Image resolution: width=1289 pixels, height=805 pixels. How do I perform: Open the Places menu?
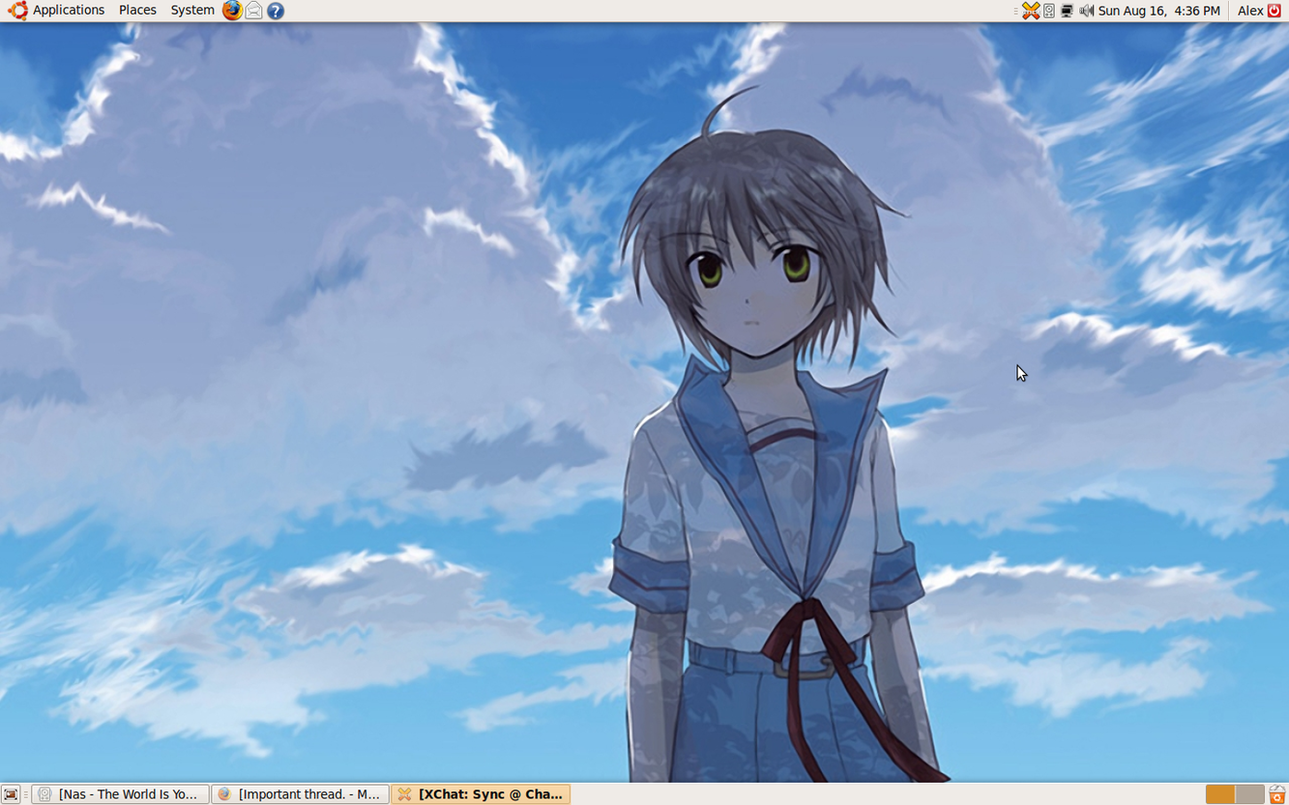tap(137, 10)
